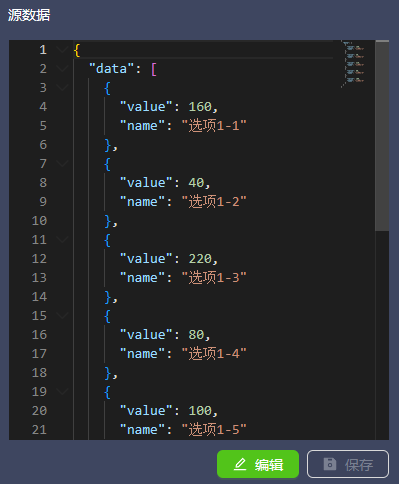The height and width of the screenshot is (484, 399).
Task: Click the floppy disk icon on 保存
Action: [x=330, y=464]
